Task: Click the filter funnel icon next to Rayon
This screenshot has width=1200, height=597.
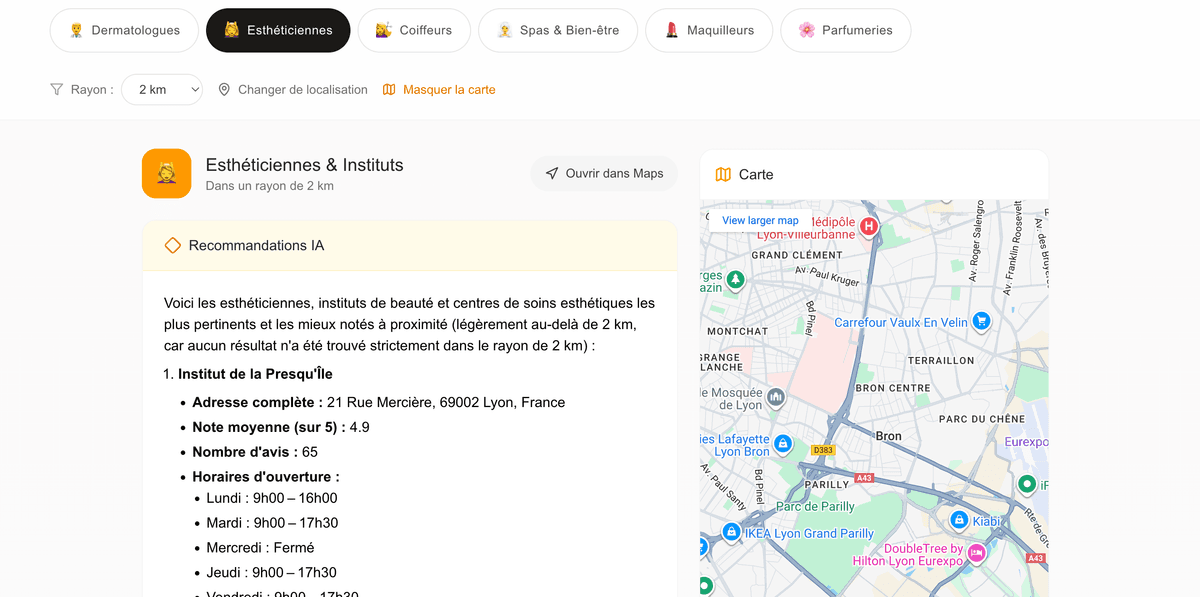Action: pyautogui.click(x=57, y=89)
